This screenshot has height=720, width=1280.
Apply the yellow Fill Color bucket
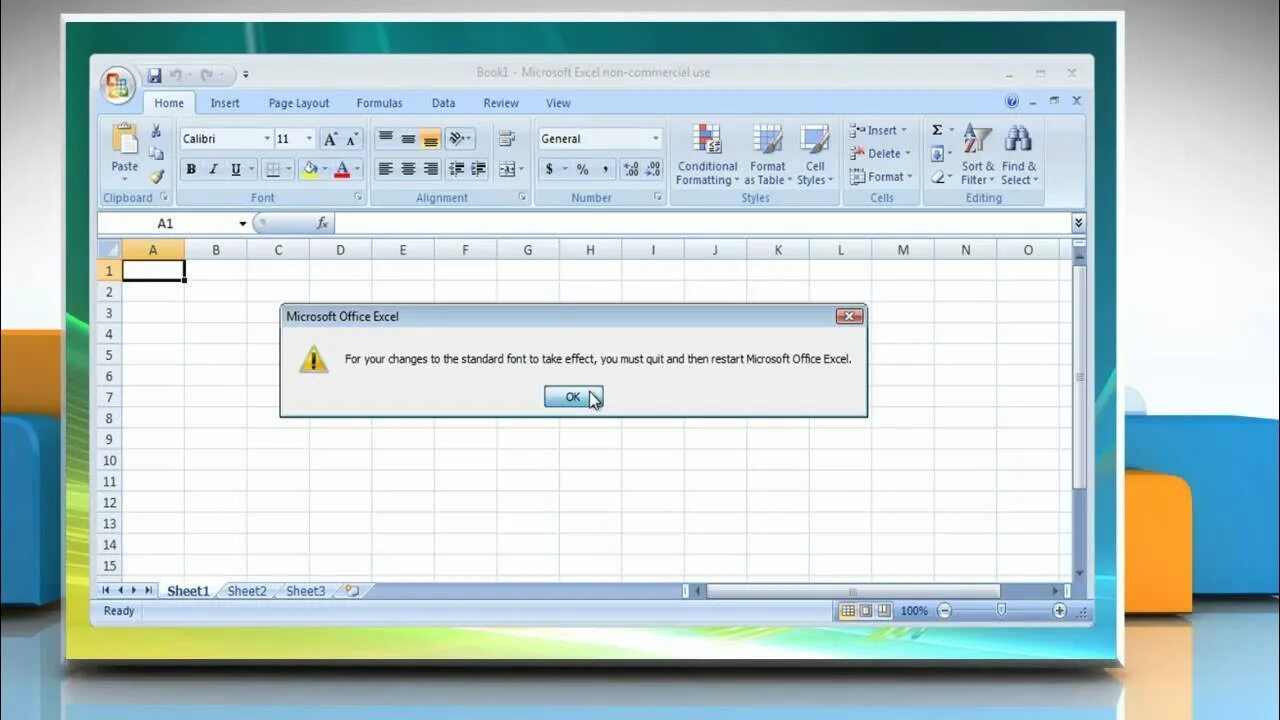309,169
